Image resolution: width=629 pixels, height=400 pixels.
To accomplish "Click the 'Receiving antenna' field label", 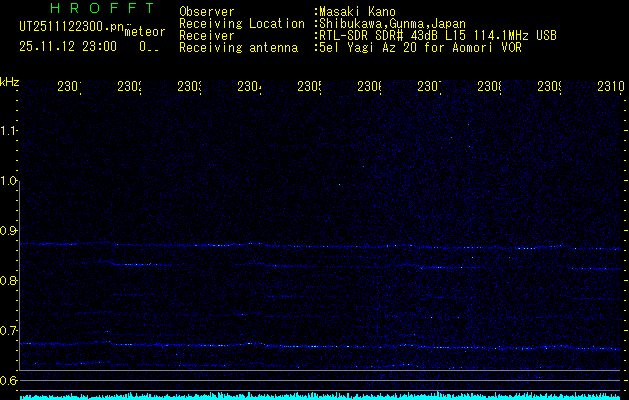I will pos(238,47).
